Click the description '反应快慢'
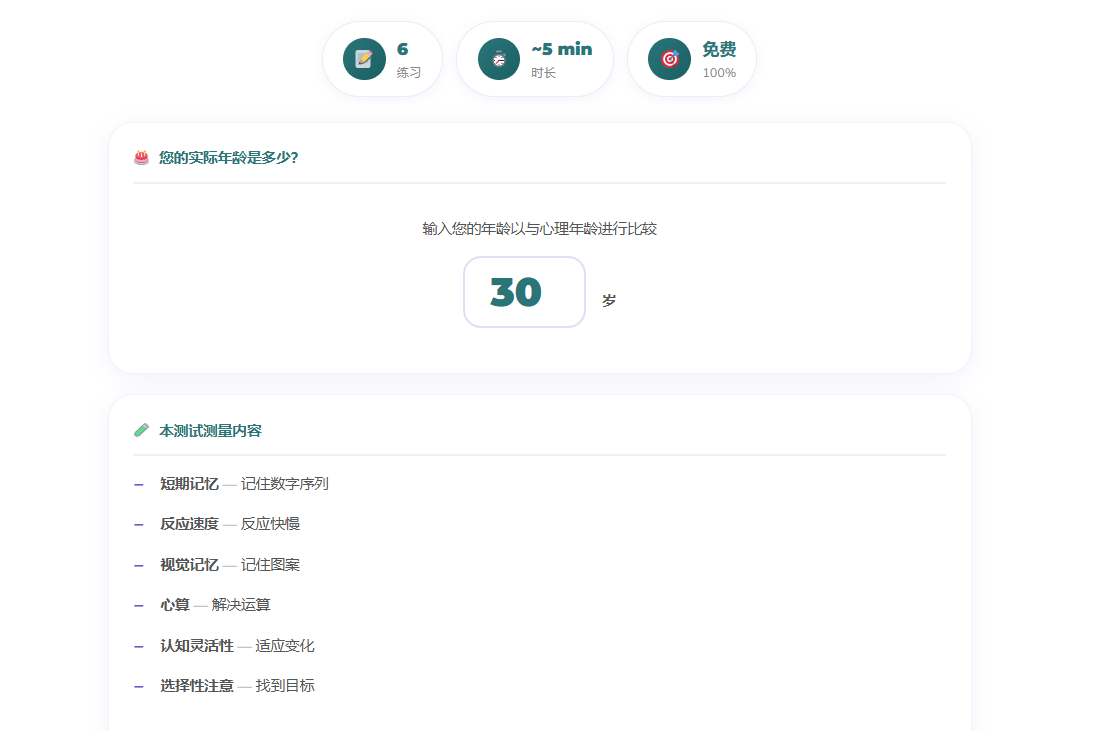The height and width of the screenshot is (731, 1096). pyautogui.click(x=270, y=523)
